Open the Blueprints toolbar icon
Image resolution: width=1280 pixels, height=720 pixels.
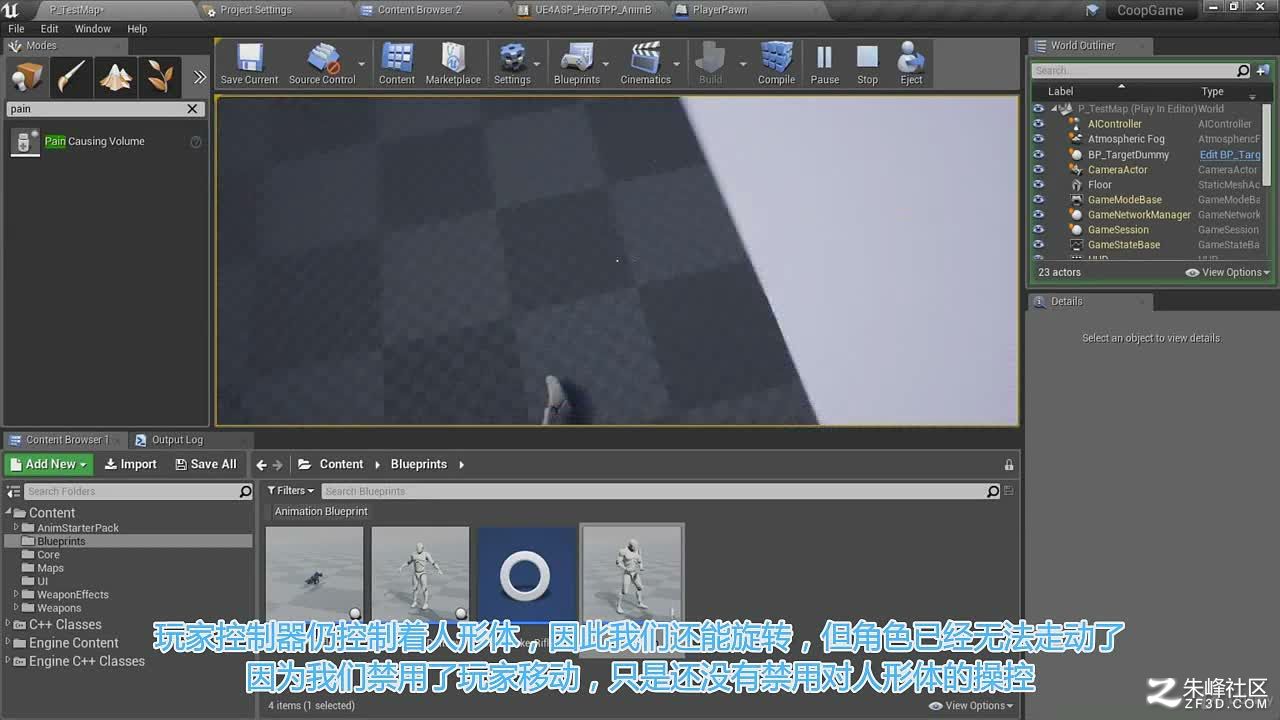[x=577, y=63]
